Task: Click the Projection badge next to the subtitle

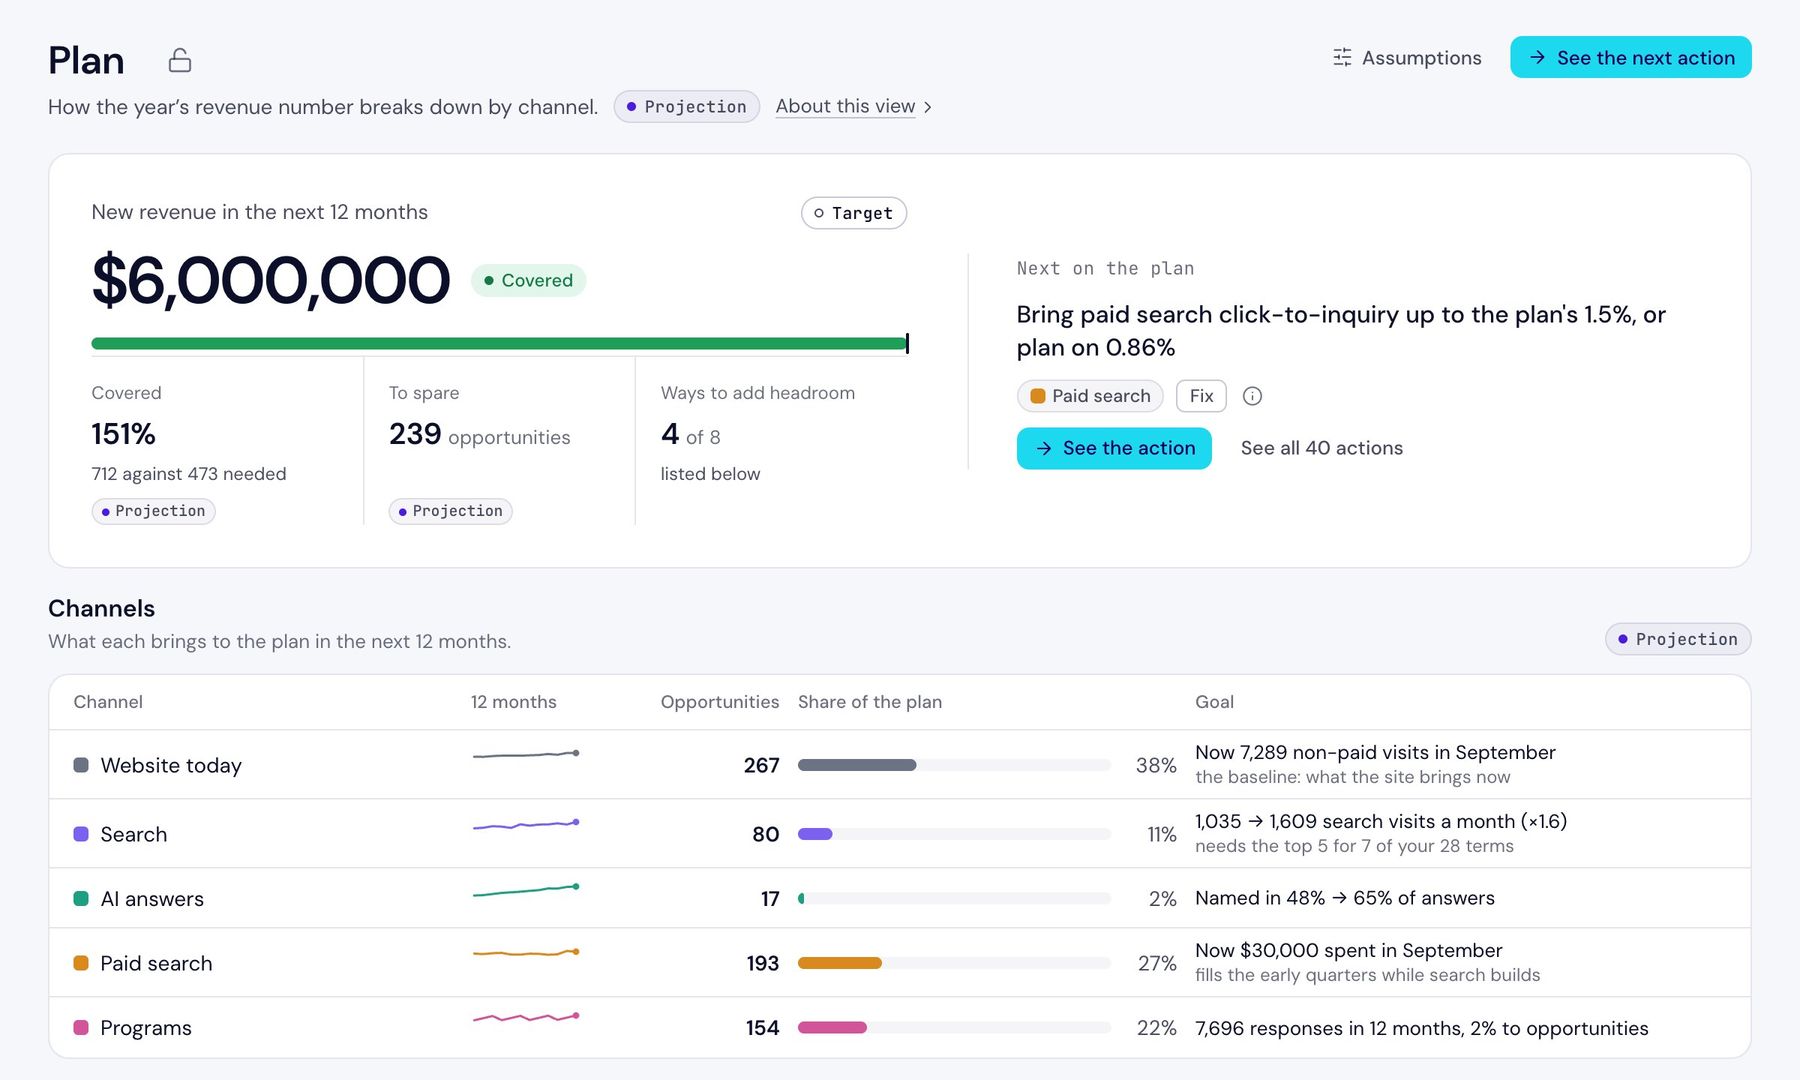Action: tap(686, 106)
